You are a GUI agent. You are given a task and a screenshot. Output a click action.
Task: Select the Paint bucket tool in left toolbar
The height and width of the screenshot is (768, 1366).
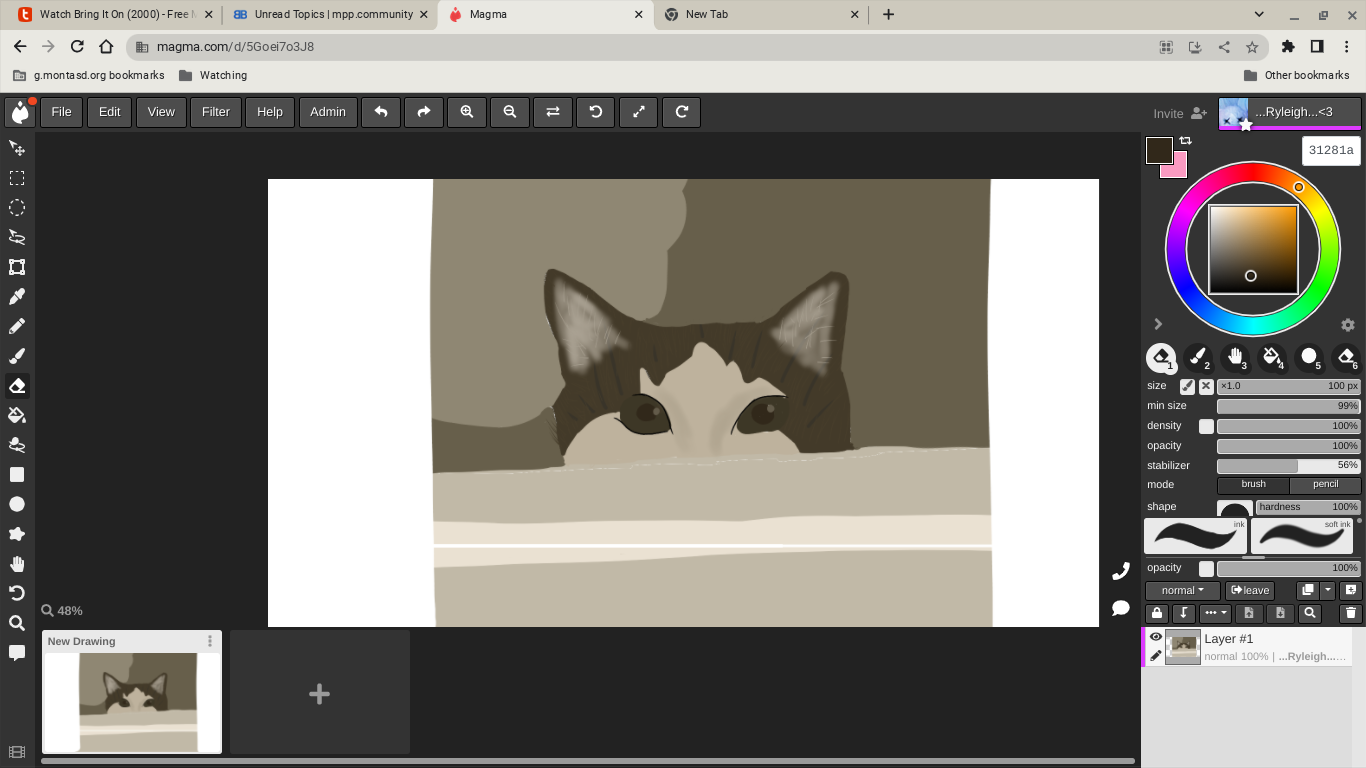pyautogui.click(x=17, y=415)
